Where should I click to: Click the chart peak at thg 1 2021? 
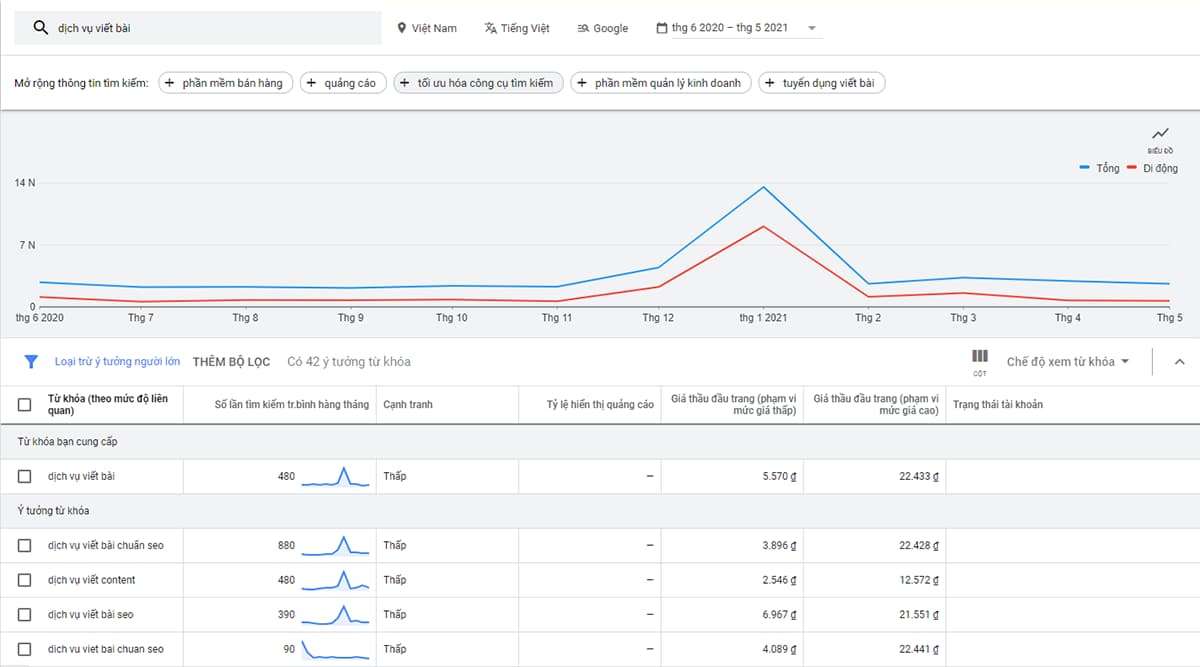click(763, 187)
